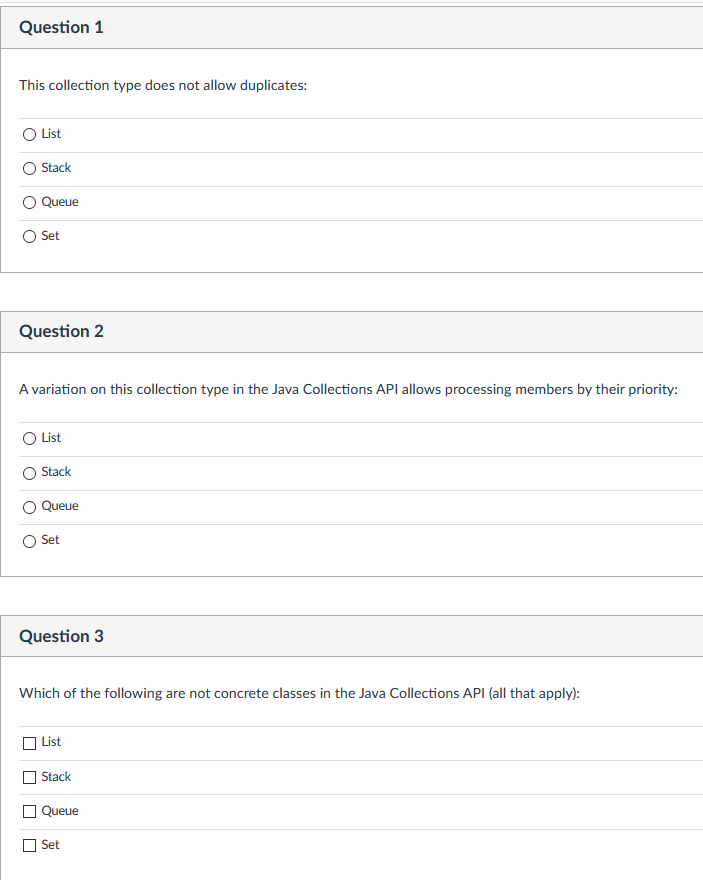This screenshot has width=703, height=880.
Task: Check the List checkbox in Question 3
Action: pyautogui.click(x=29, y=742)
